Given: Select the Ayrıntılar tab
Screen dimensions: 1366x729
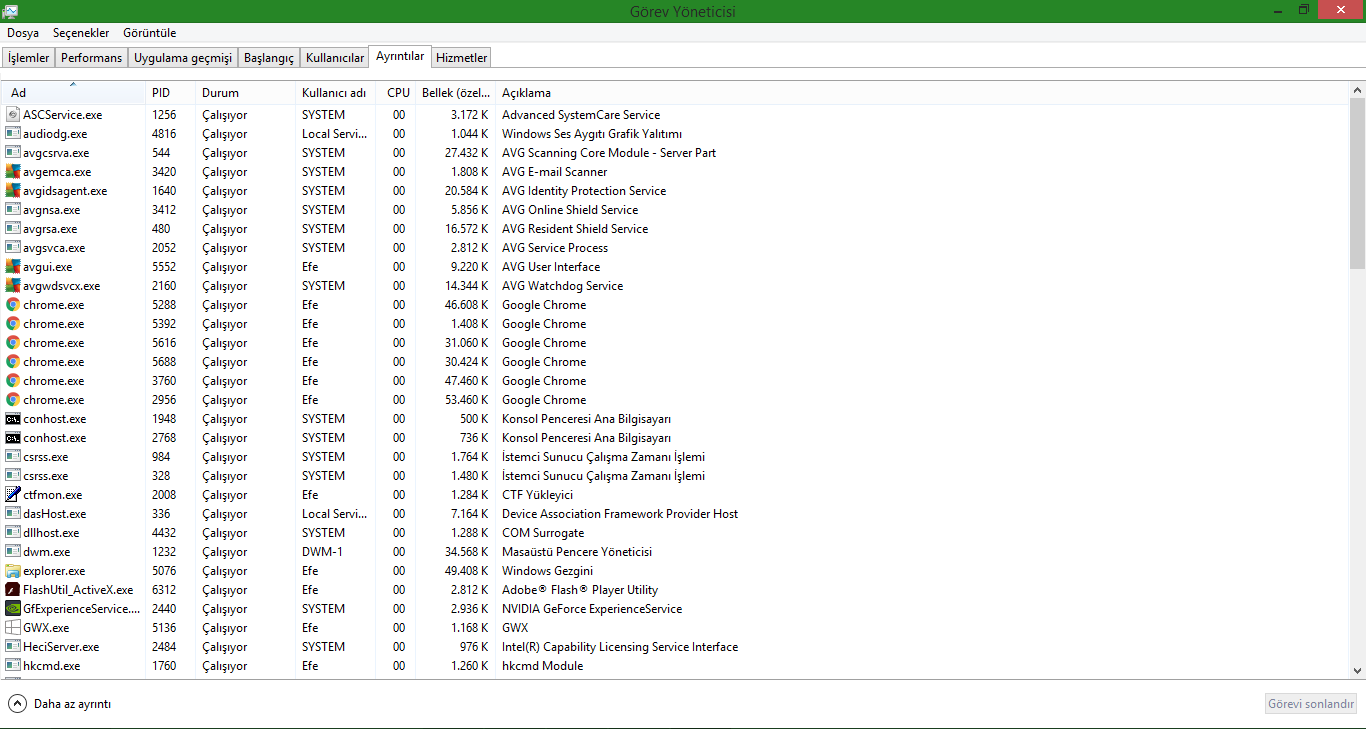Looking at the screenshot, I should (x=400, y=56).
